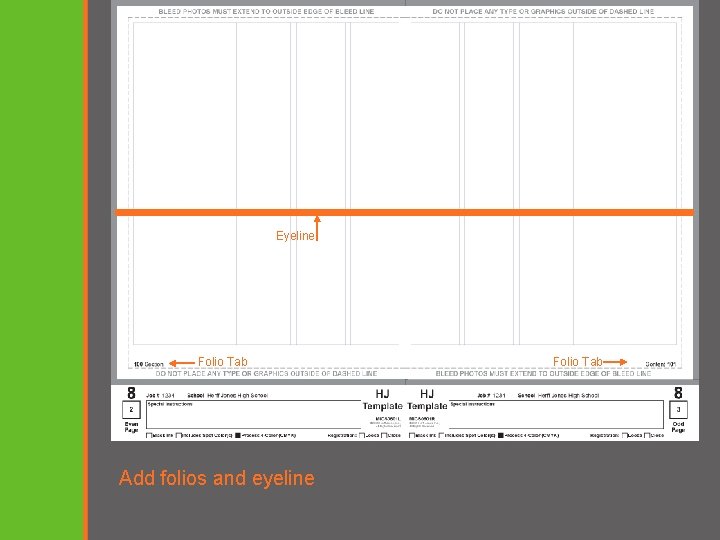Check Includes Spot Color(s) on even page form
This screenshot has width=720, height=540.
point(179,435)
